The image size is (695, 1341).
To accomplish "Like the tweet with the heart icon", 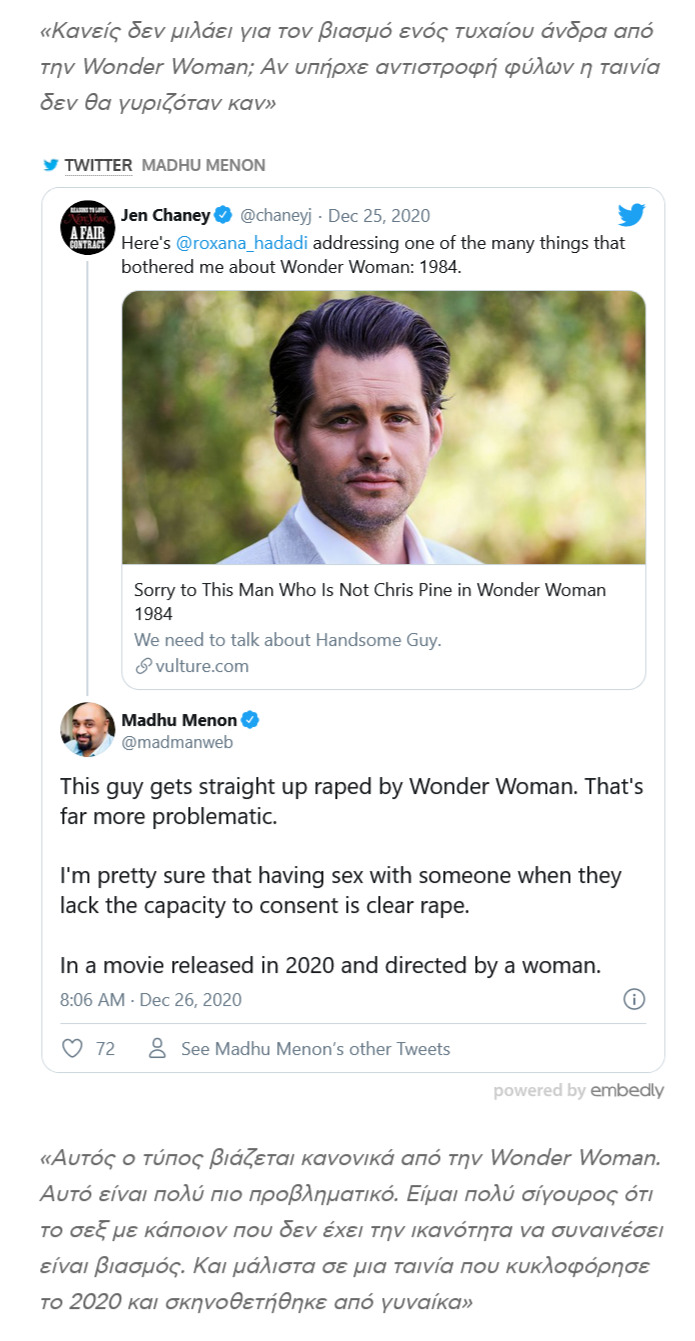I will tap(72, 1049).
